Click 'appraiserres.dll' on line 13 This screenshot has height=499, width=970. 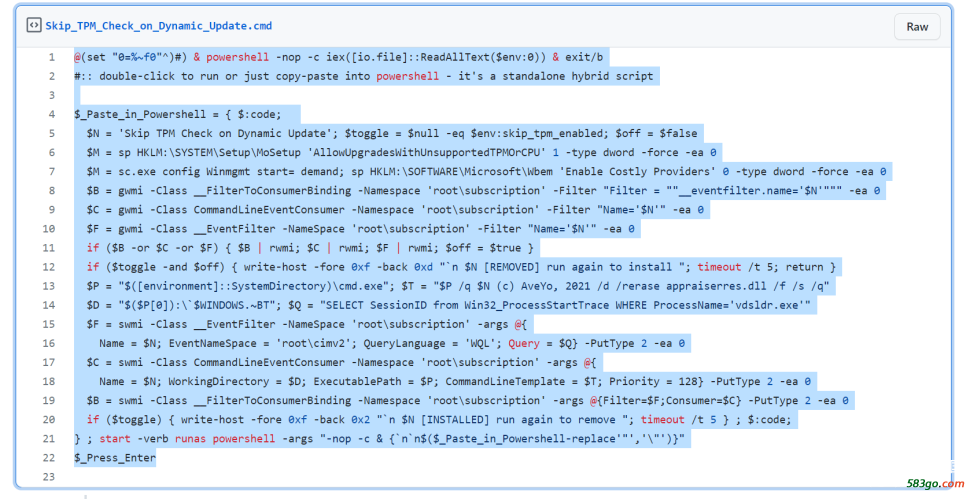coord(716,286)
